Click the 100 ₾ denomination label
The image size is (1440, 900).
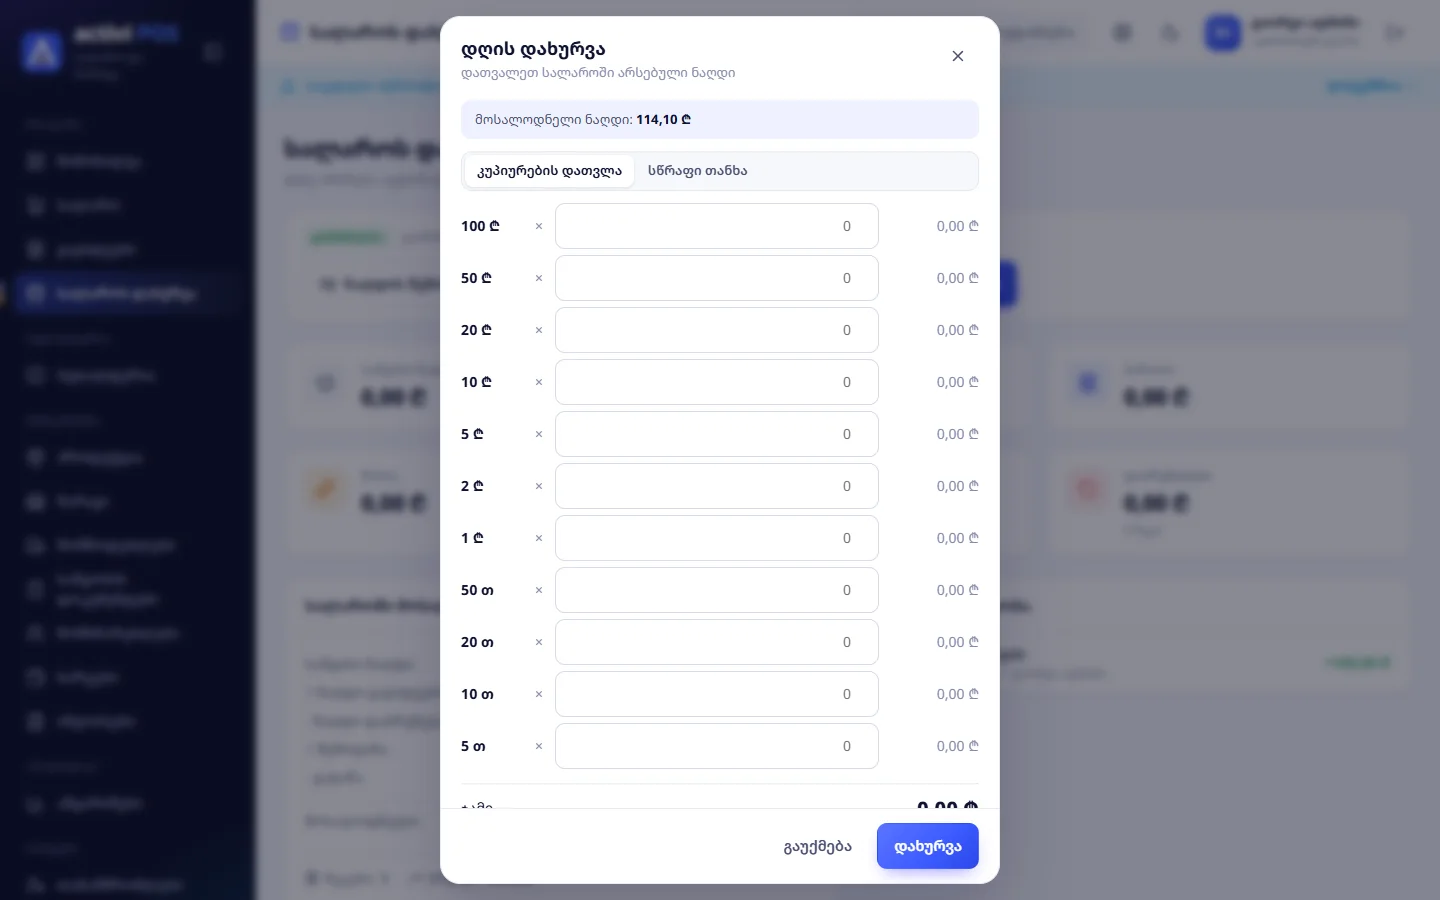480,226
